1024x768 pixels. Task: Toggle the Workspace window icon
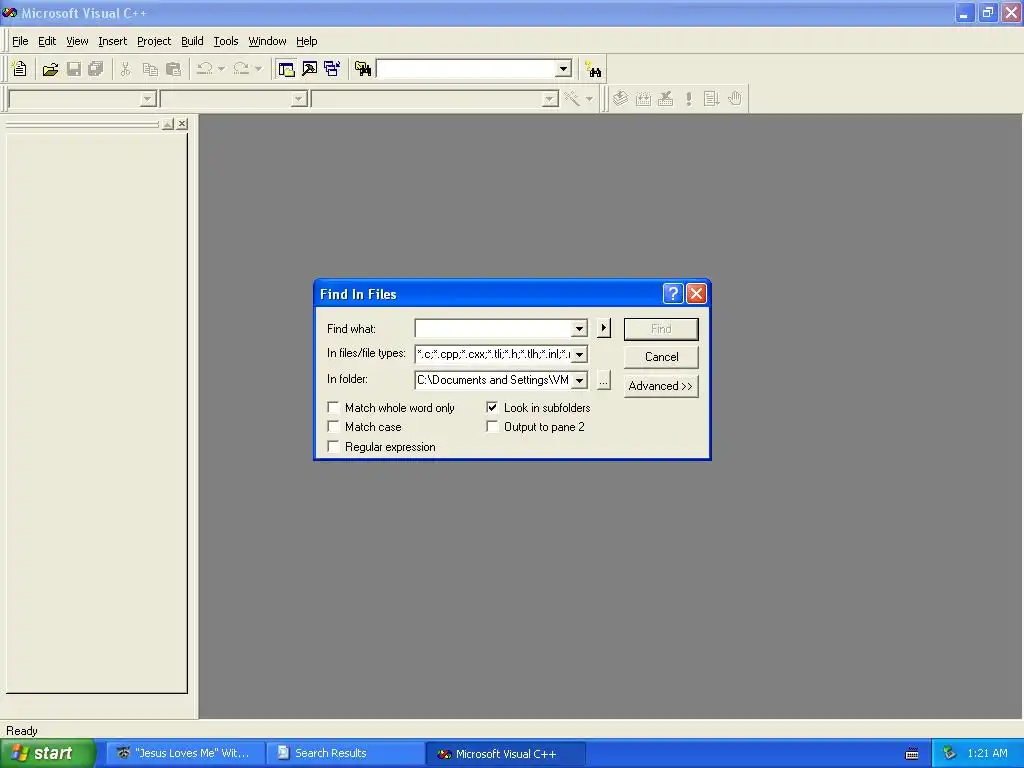coord(286,69)
